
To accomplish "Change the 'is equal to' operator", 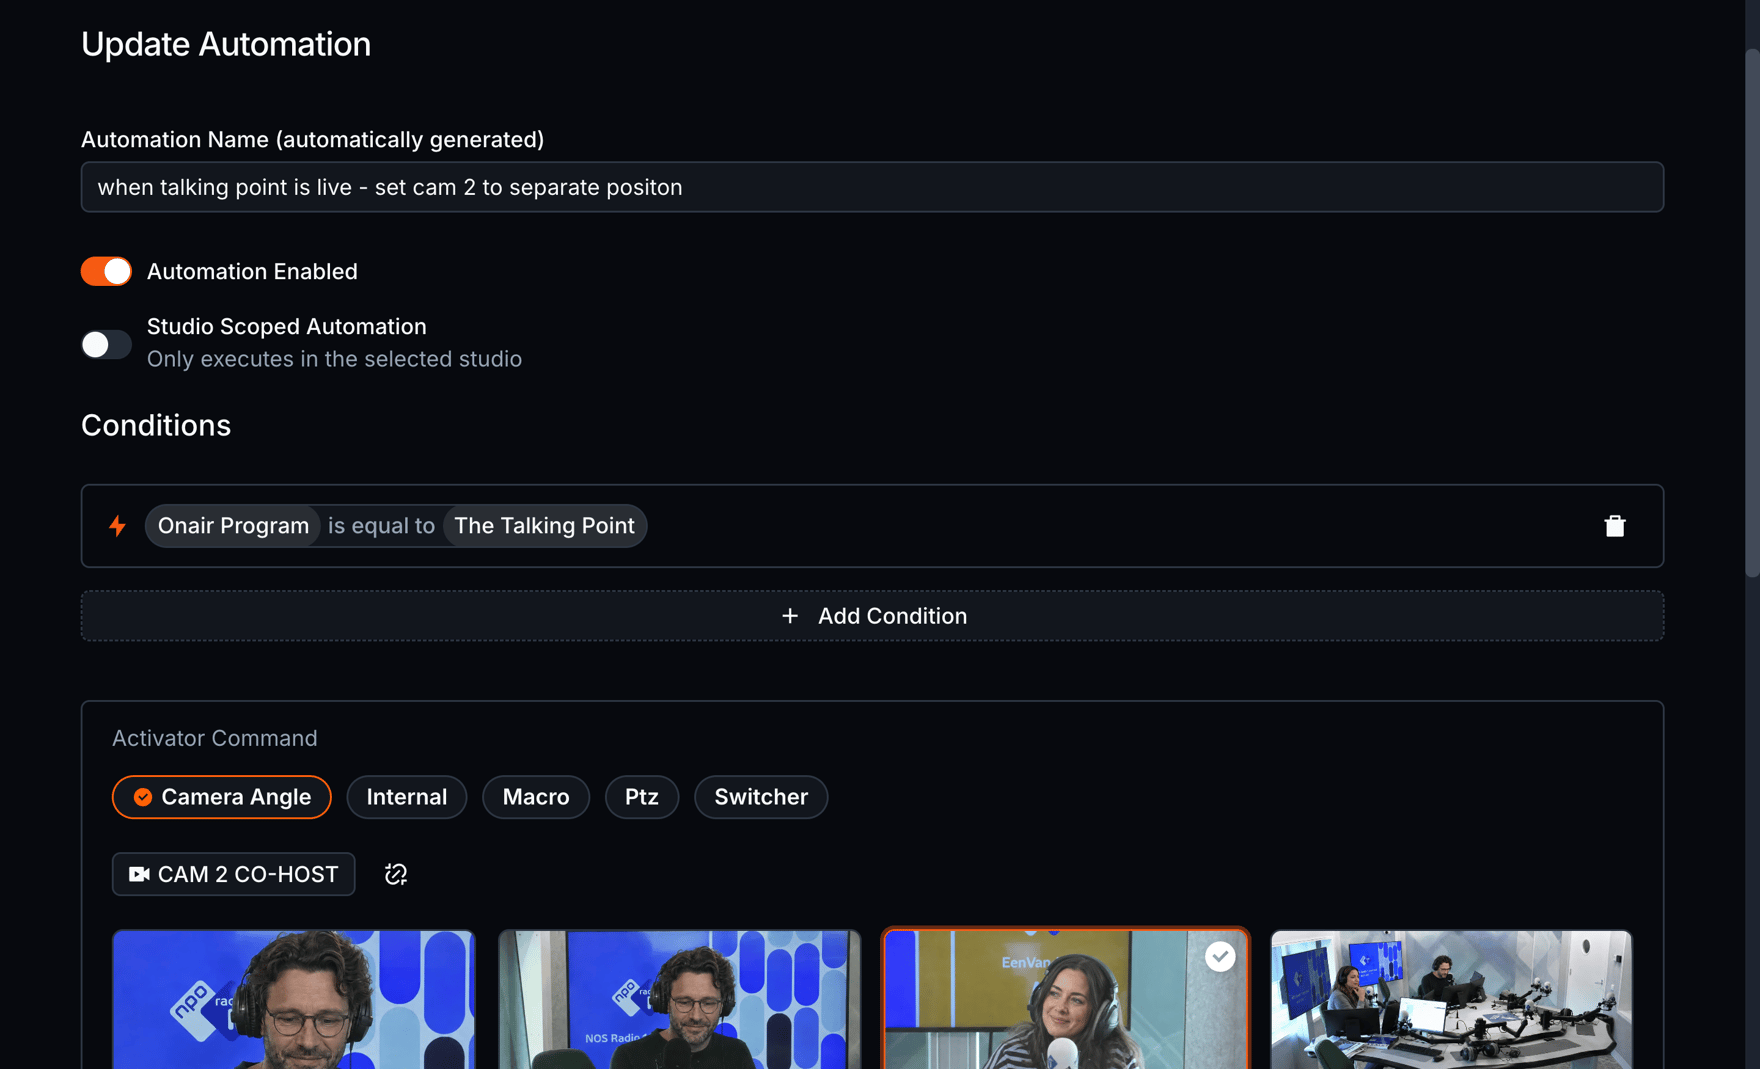I will 381,526.
